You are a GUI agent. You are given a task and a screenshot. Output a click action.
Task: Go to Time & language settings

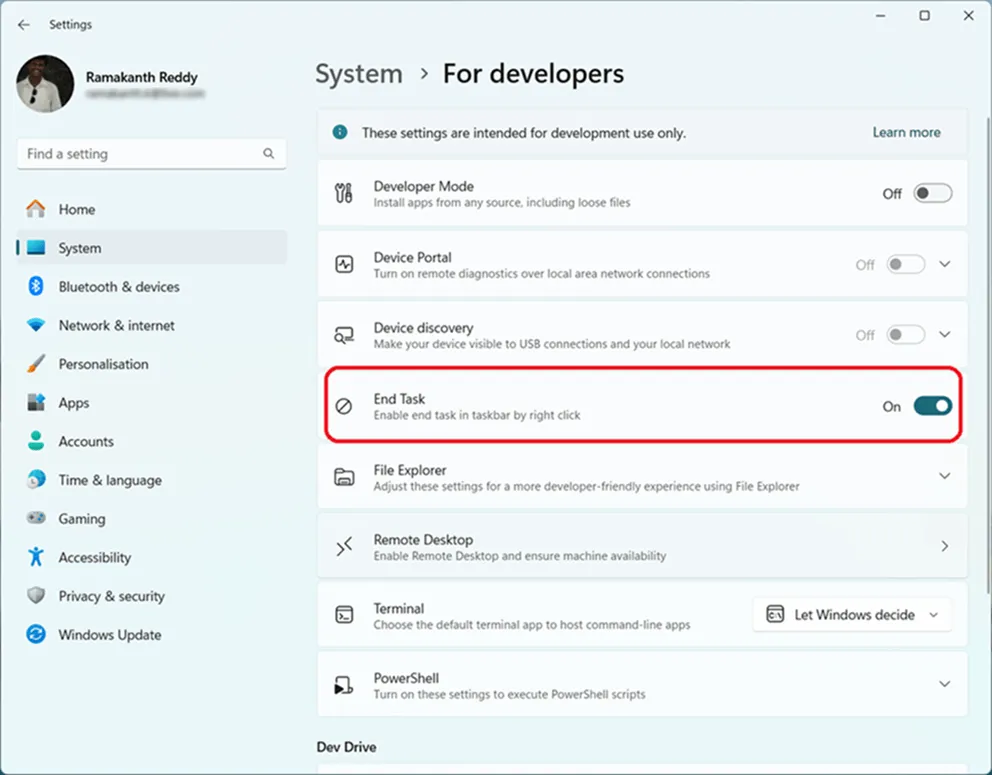[x=109, y=480]
